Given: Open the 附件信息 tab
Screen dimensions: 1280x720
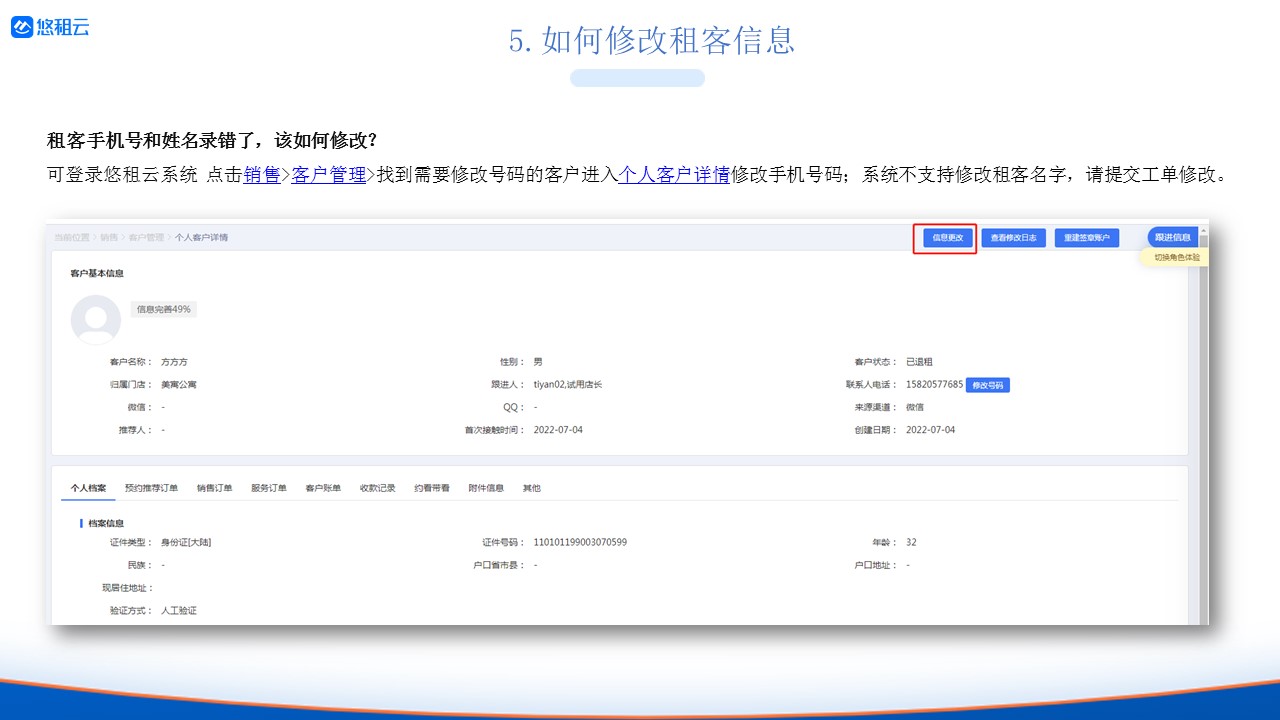Looking at the screenshot, I should (486, 488).
